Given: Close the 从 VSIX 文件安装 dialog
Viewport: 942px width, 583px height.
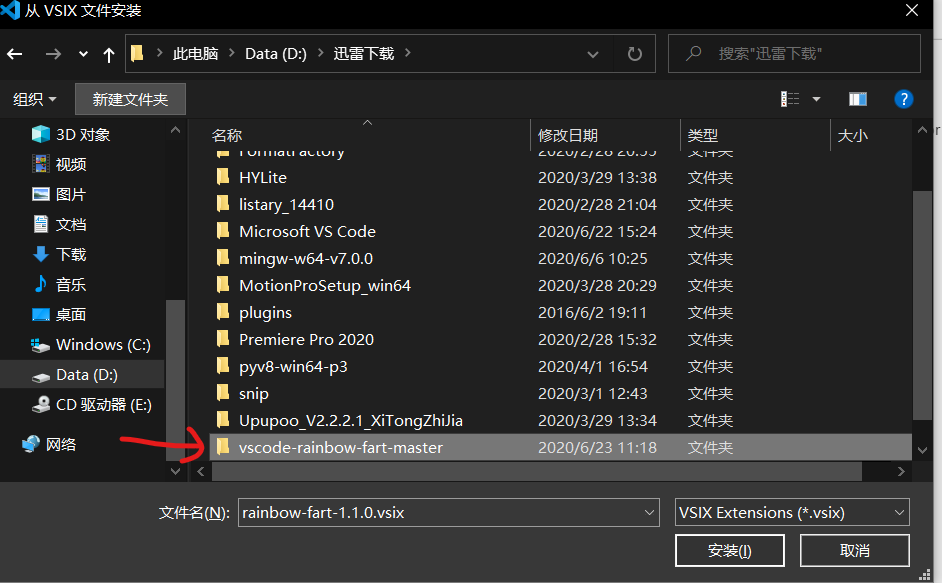Looking at the screenshot, I should point(912,11).
